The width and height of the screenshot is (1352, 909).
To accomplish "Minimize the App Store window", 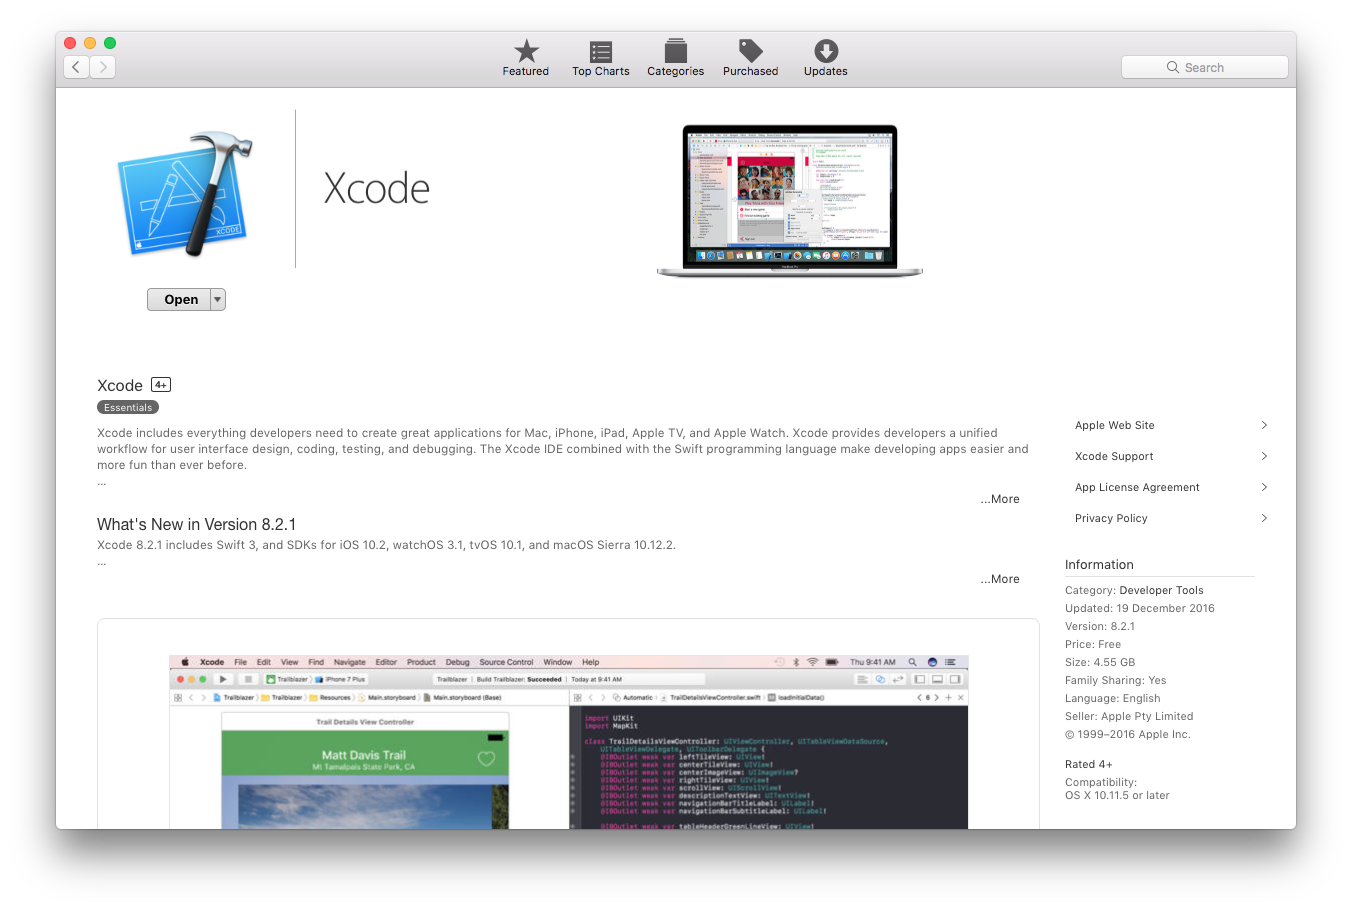I will pyautogui.click(x=90, y=43).
